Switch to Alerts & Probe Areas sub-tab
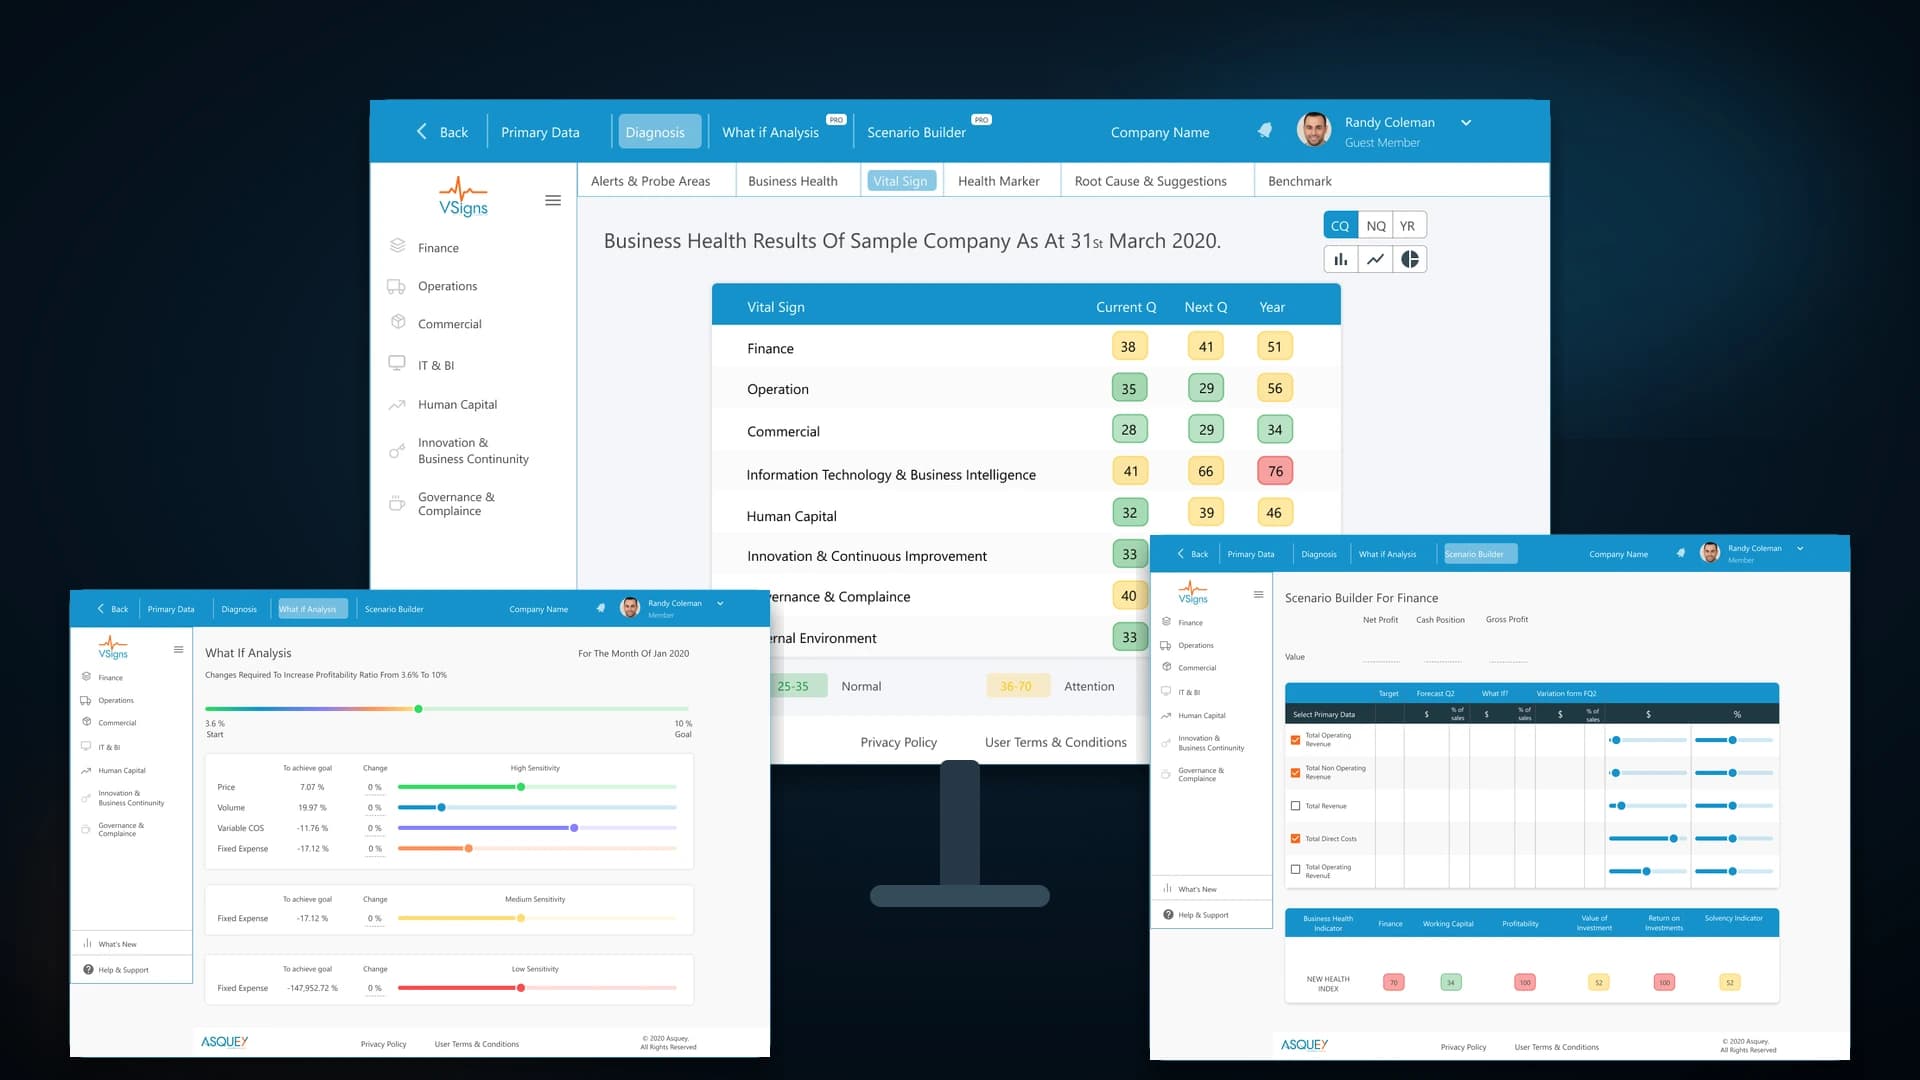The image size is (1920, 1080). [650, 181]
